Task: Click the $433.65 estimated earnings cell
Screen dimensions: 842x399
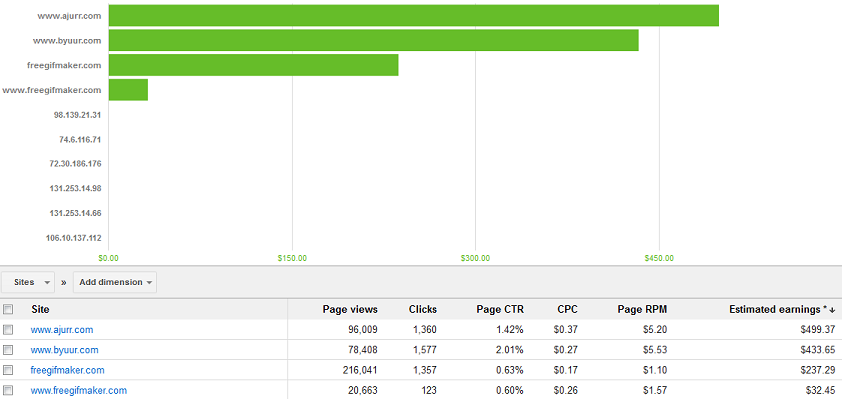Action: point(817,350)
